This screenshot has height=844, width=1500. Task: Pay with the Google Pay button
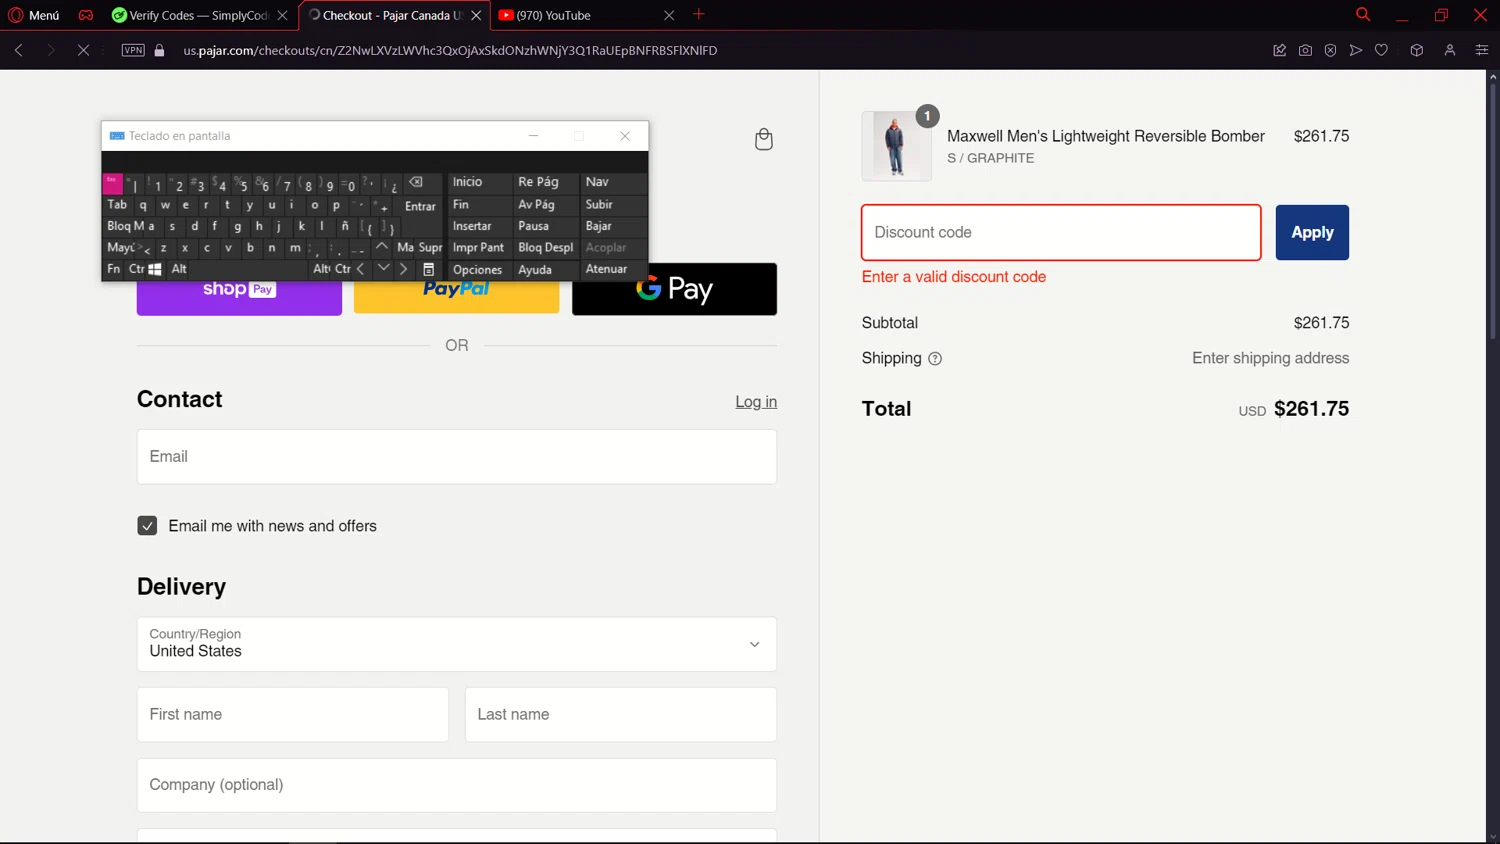[674, 289]
